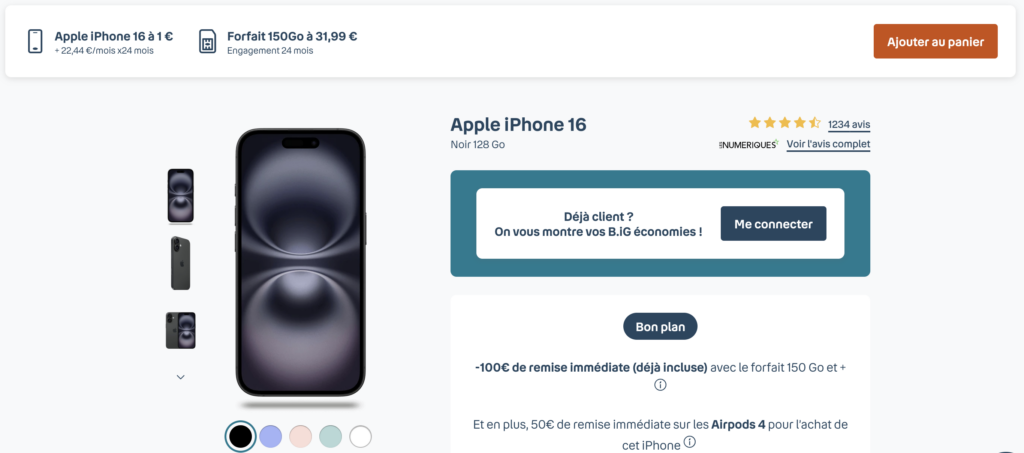
Task: Click the info icon after forfait 150 Go et +
Action: coord(660,385)
